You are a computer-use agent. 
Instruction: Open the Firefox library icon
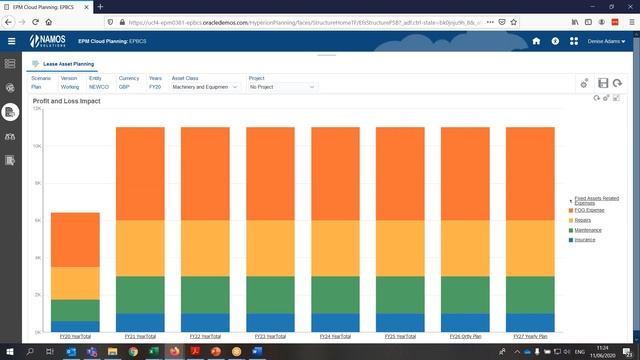coord(575,22)
